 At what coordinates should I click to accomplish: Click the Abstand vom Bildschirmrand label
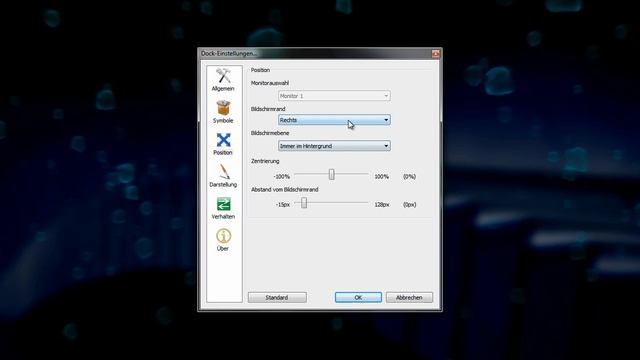pyautogui.click(x=284, y=189)
